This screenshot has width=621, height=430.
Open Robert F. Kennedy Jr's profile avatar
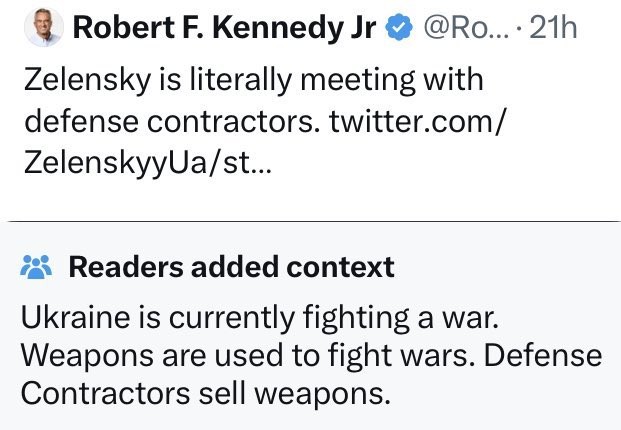[41, 29]
